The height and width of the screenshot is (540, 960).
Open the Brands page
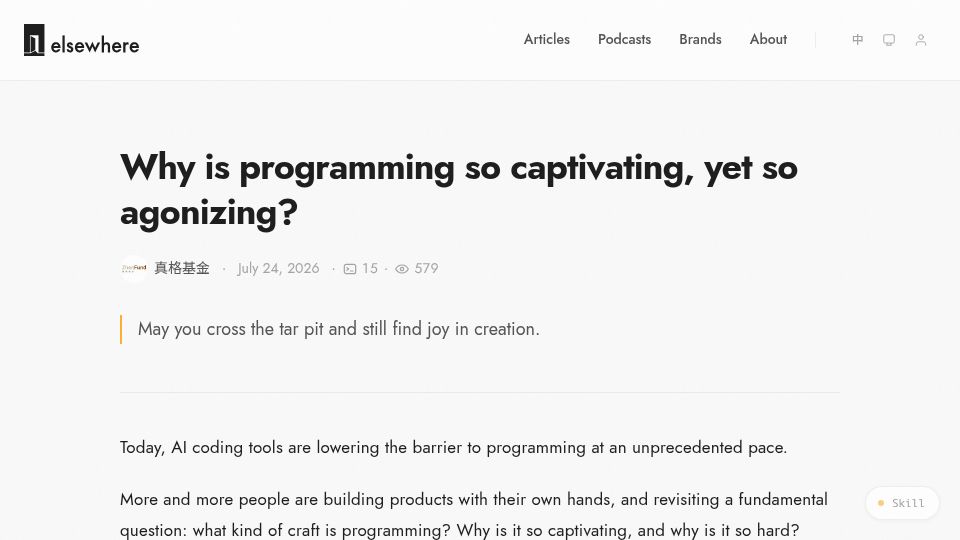(700, 39)
